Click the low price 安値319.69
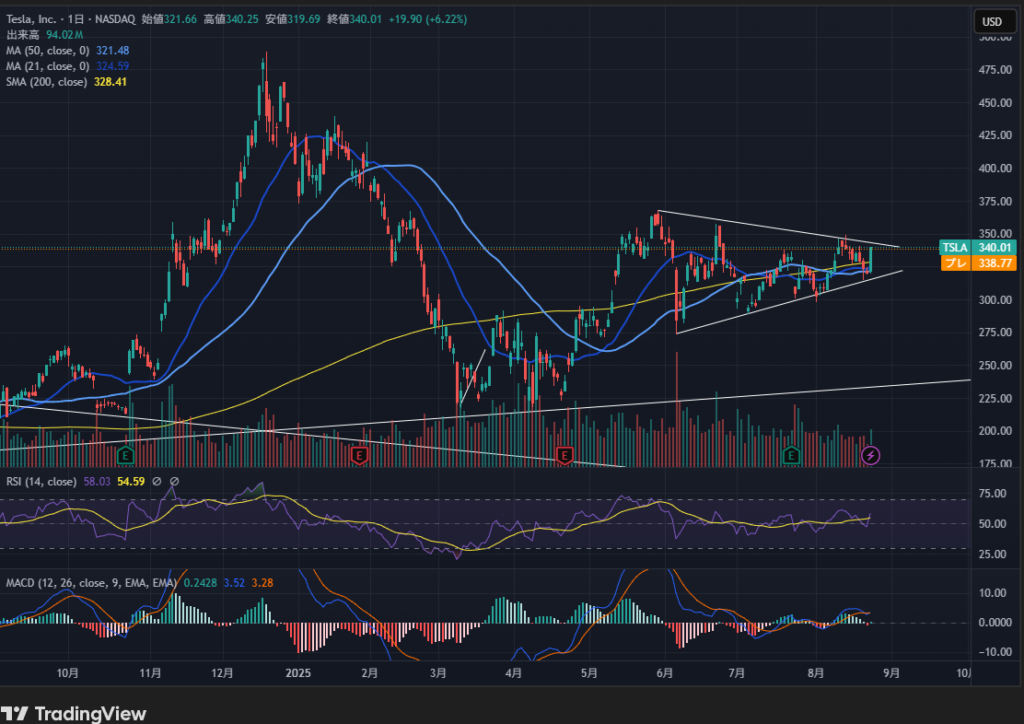This screenshot has width=1024, height=724. 293,19
